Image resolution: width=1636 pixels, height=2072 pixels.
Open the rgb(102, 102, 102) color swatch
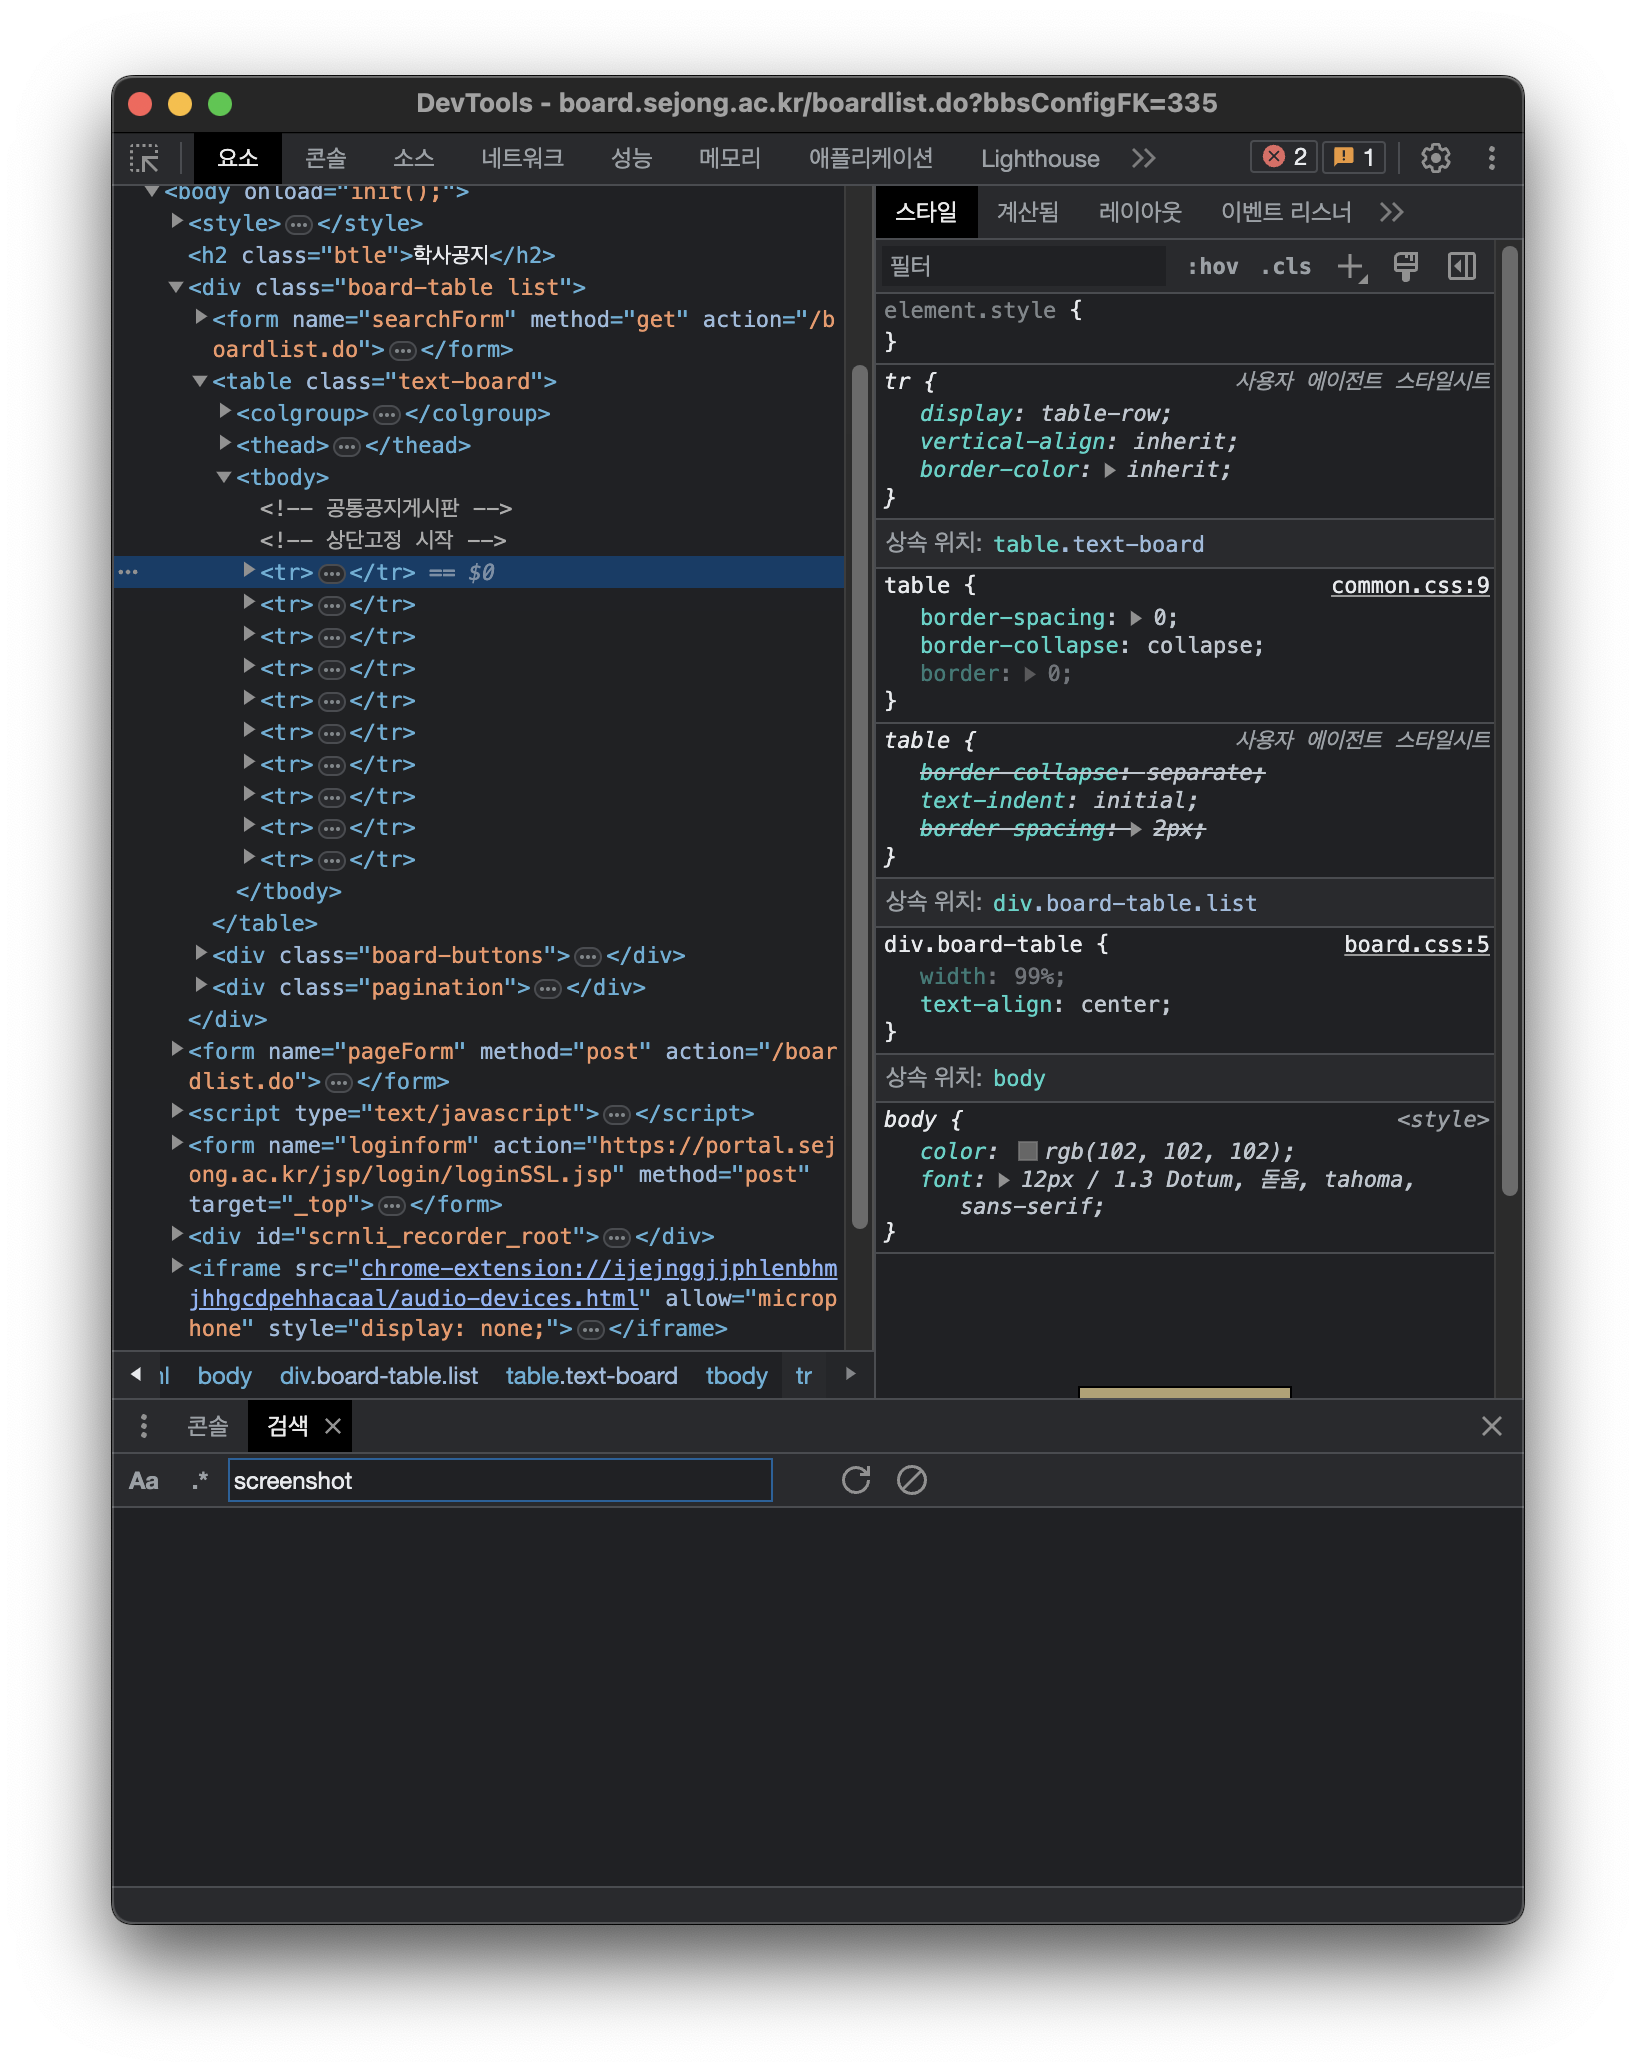1027,1151
